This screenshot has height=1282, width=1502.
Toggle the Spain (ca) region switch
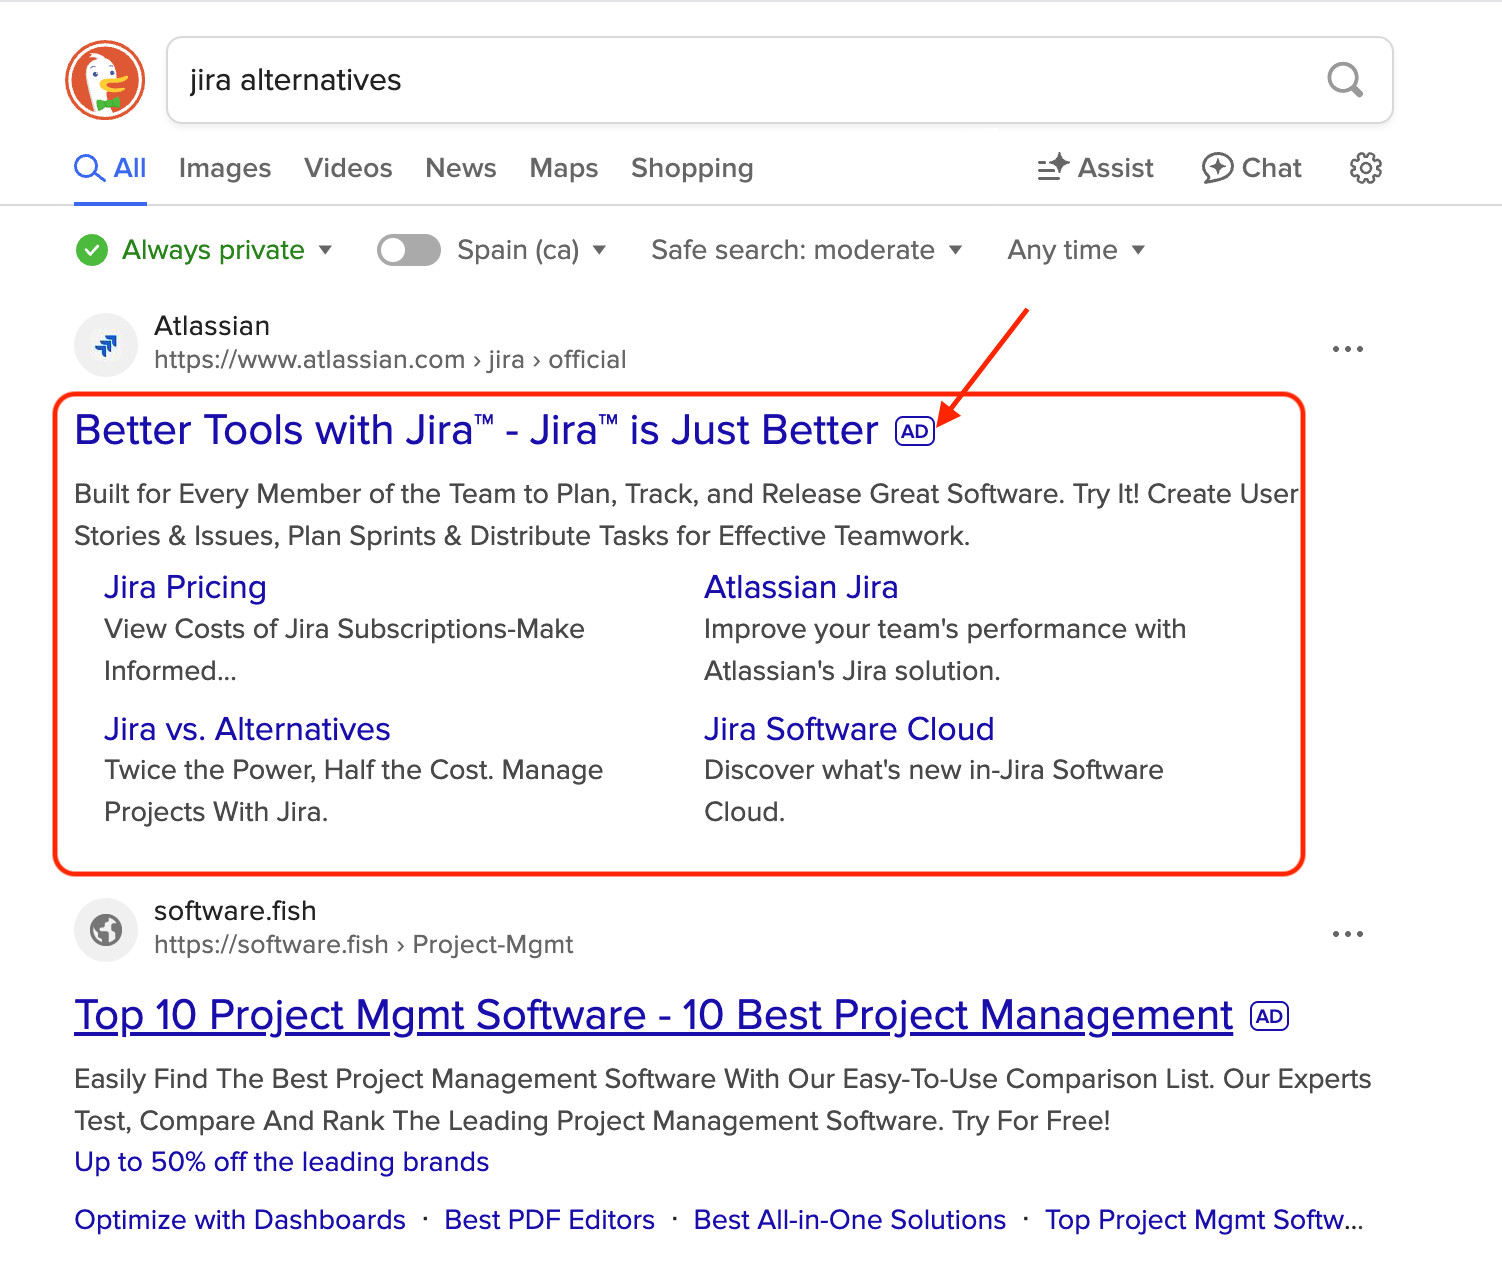pyautogui.click(x=409, y=250)
